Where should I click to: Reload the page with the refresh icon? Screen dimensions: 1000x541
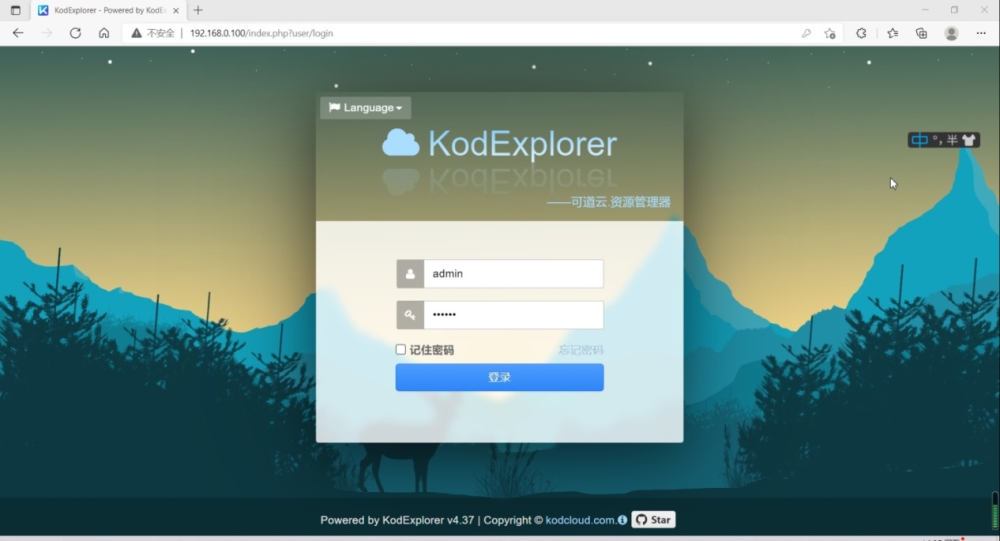[75, 33]
